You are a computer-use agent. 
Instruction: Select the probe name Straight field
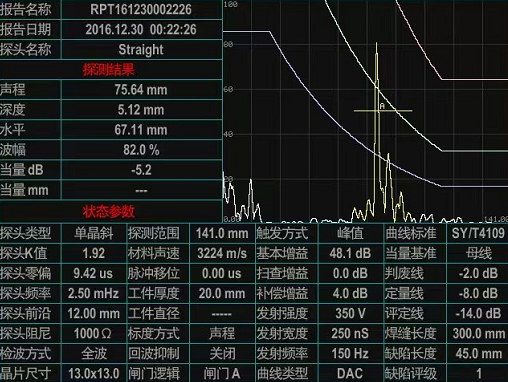141,50
